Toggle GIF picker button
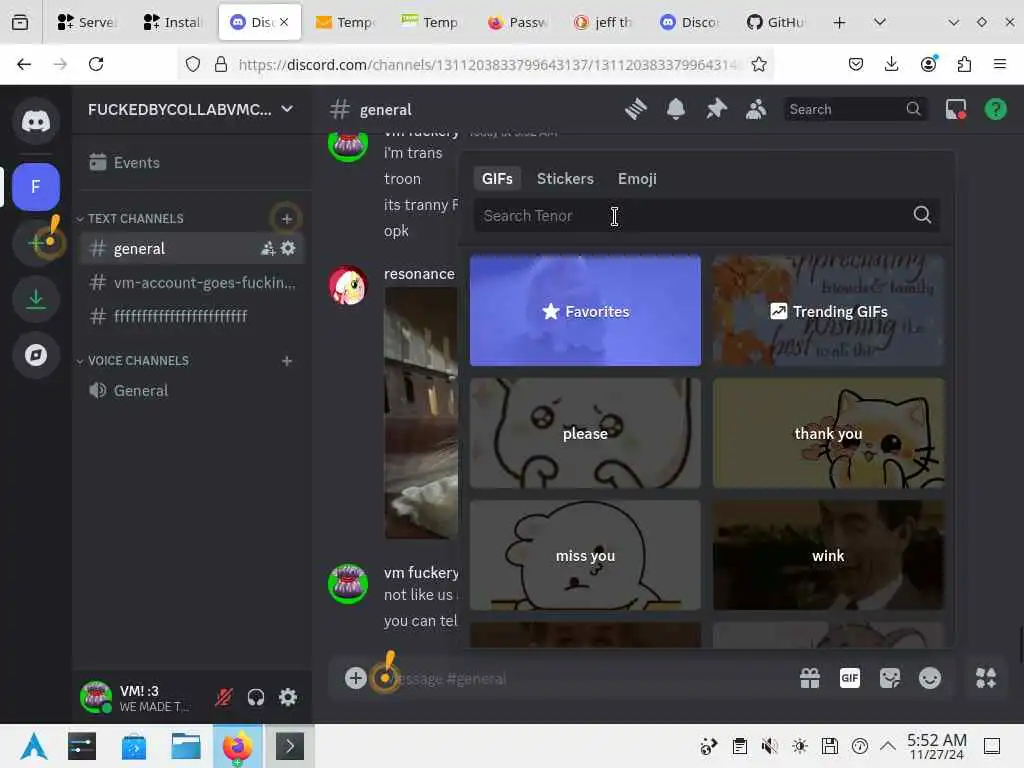Image resolution: width=1024 pixels, height=768 pixels. pyautogui.click(x=850, y=678)
